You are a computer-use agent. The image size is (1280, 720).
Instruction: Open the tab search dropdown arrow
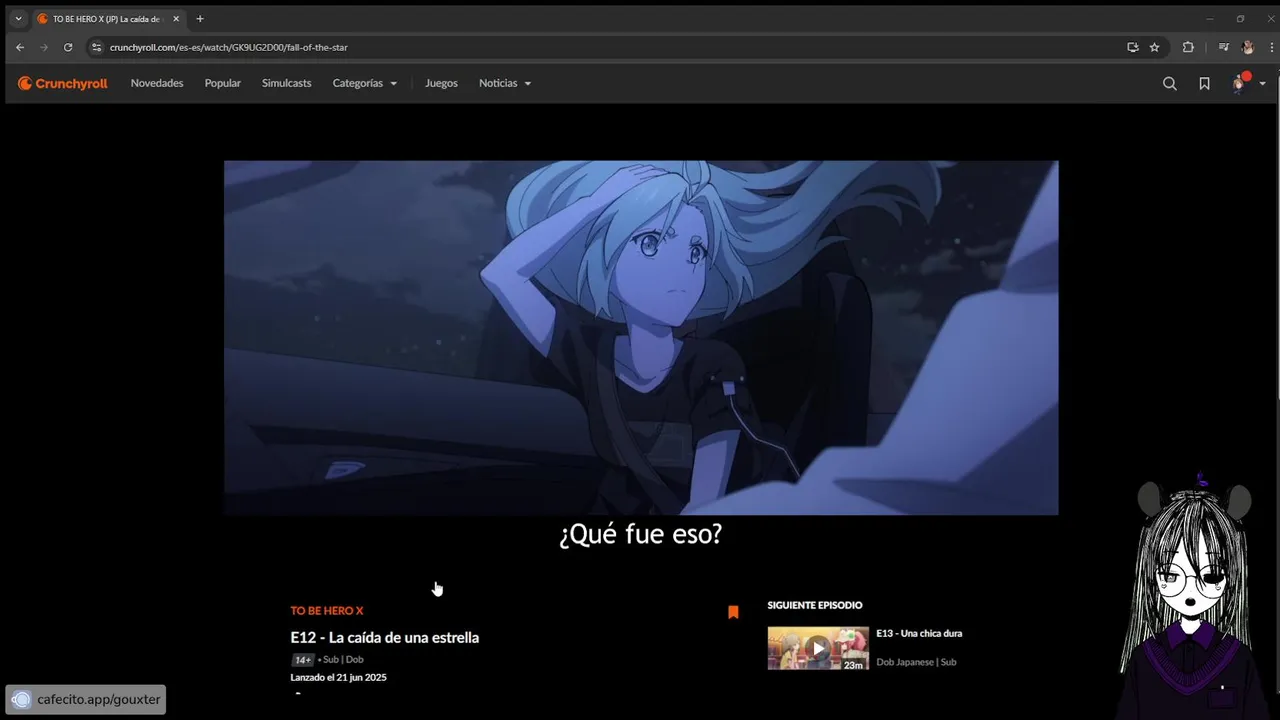(x=18, y=19)
